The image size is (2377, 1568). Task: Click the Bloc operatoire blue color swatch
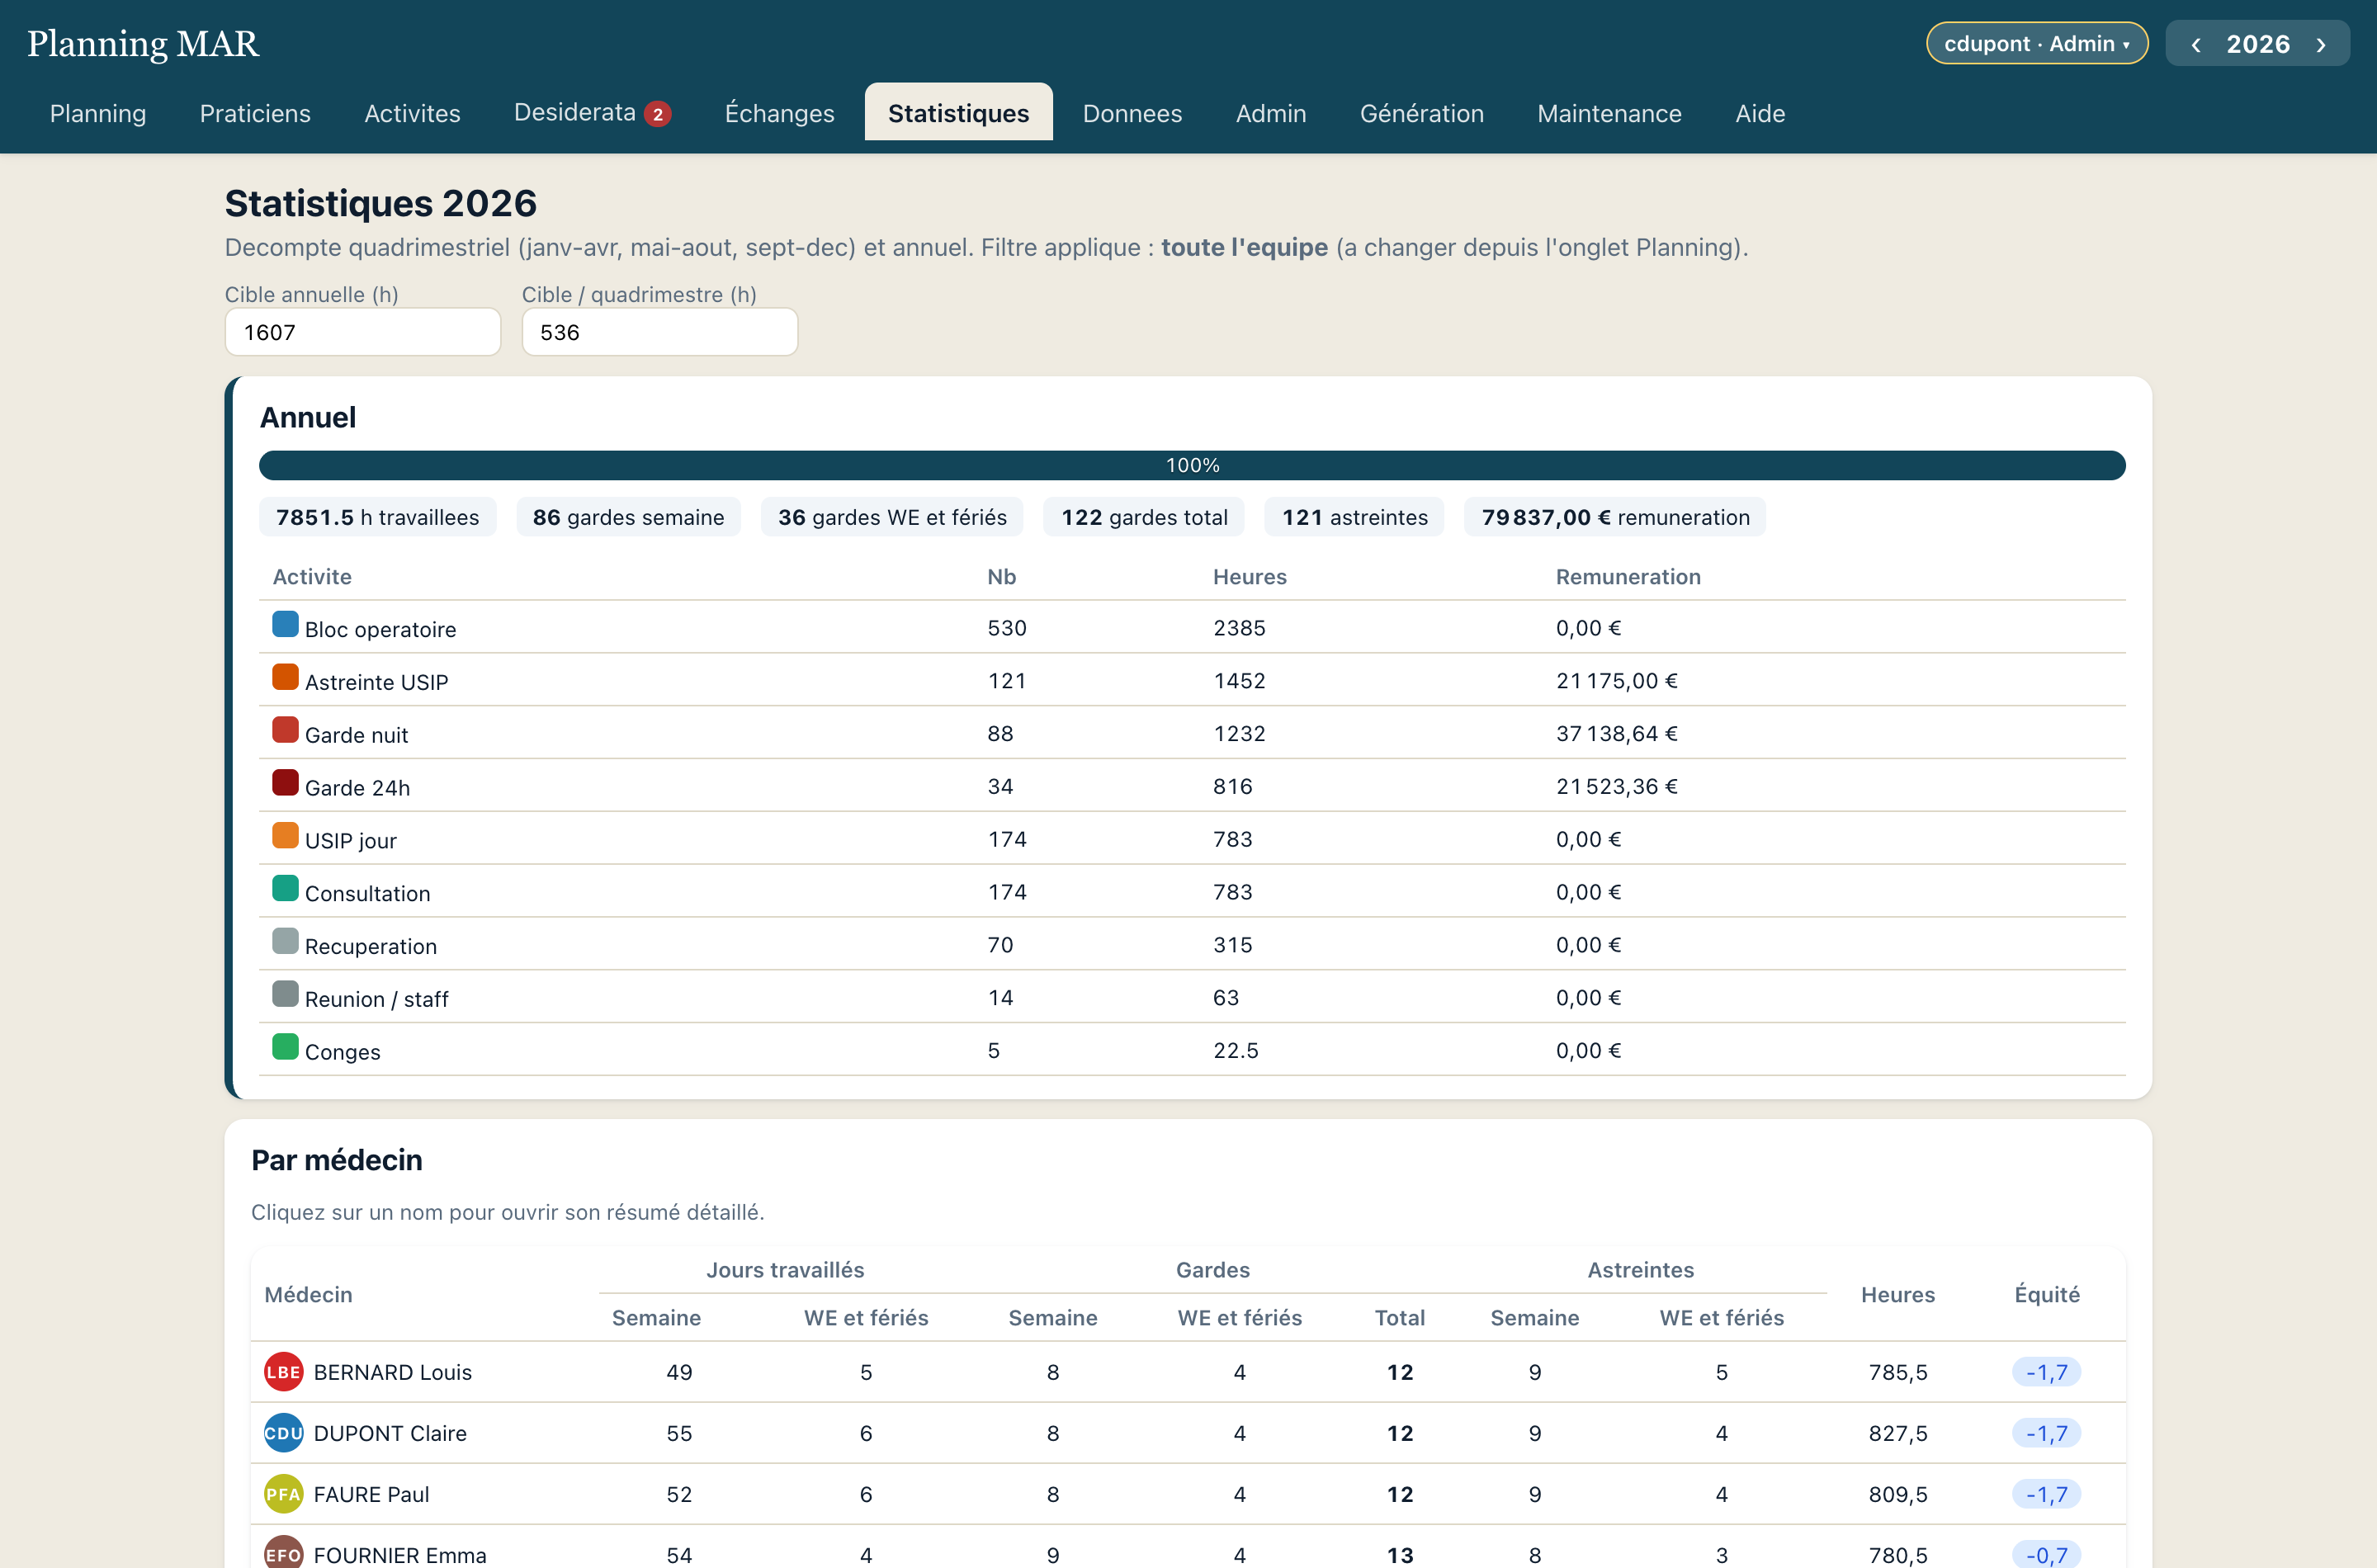click(285, 625)
